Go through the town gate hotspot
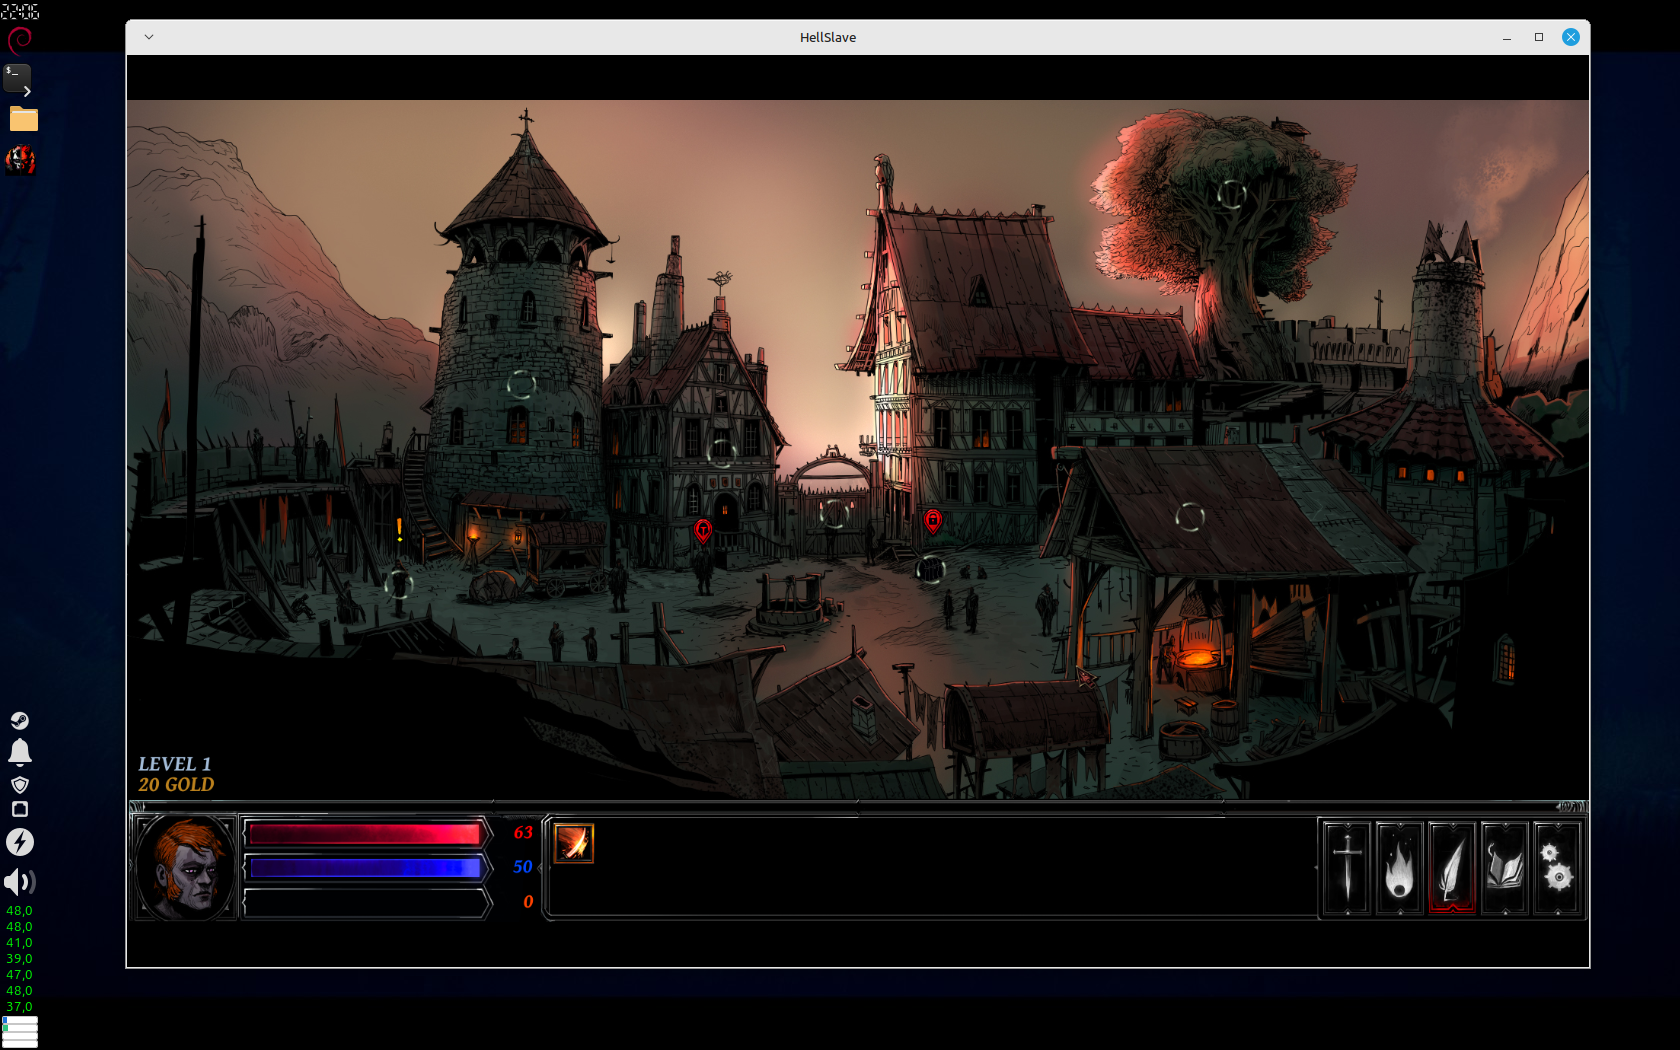The image size is (1680, 1050). 833,513
